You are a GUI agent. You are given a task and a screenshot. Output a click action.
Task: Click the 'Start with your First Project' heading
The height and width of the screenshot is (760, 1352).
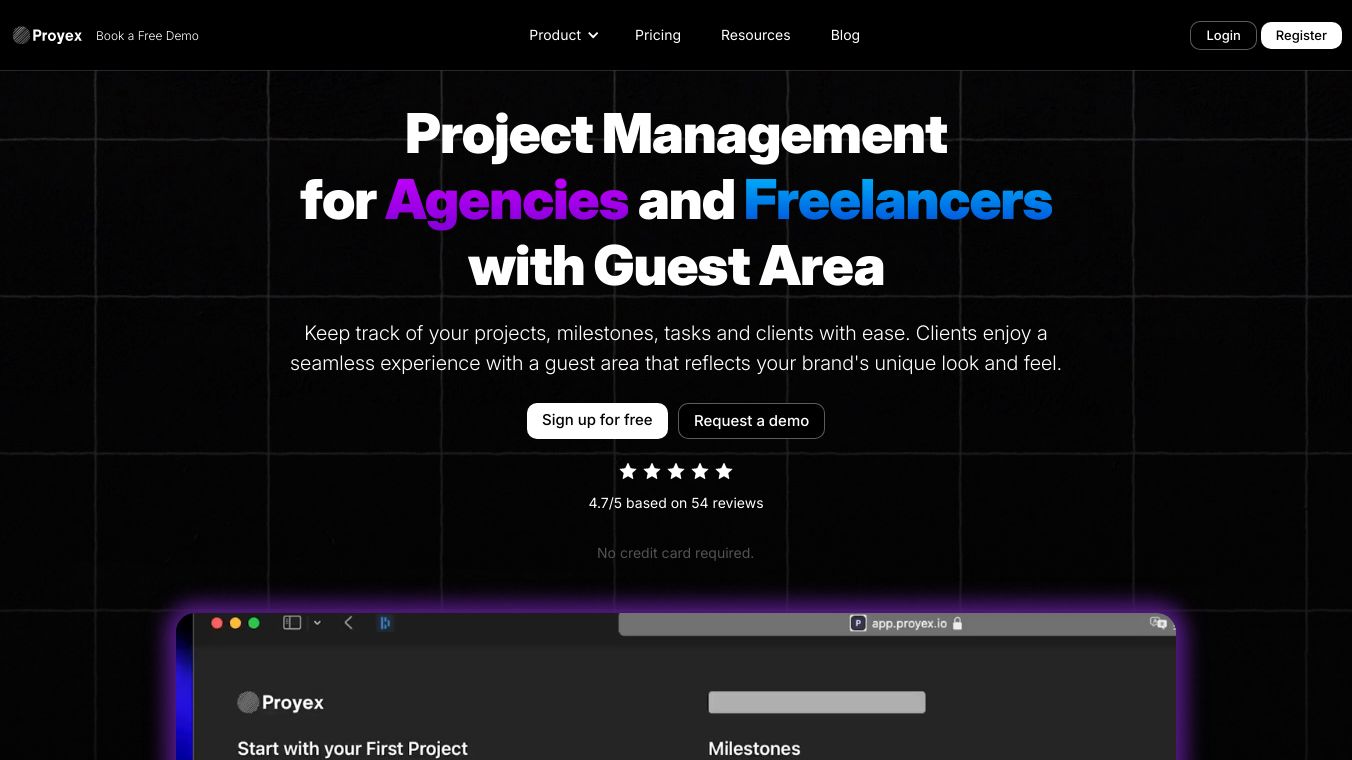tap(352, 748)
